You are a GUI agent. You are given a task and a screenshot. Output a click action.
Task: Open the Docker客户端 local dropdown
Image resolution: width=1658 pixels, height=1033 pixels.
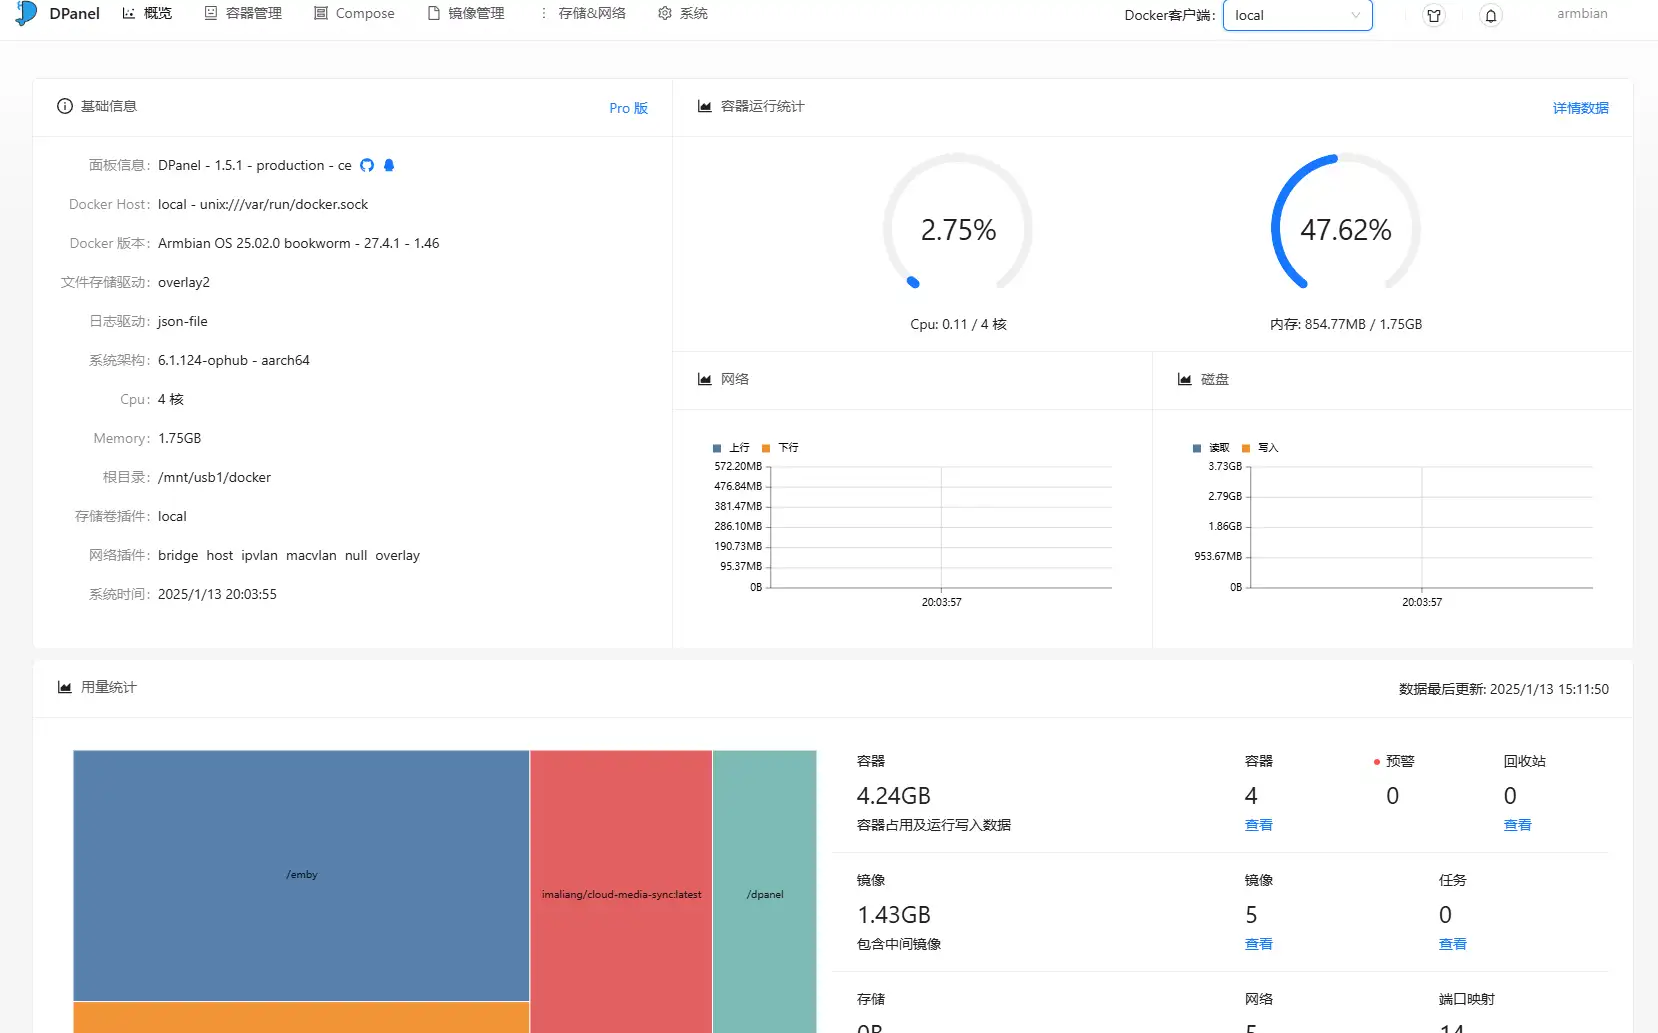[x=1297, y=15]
